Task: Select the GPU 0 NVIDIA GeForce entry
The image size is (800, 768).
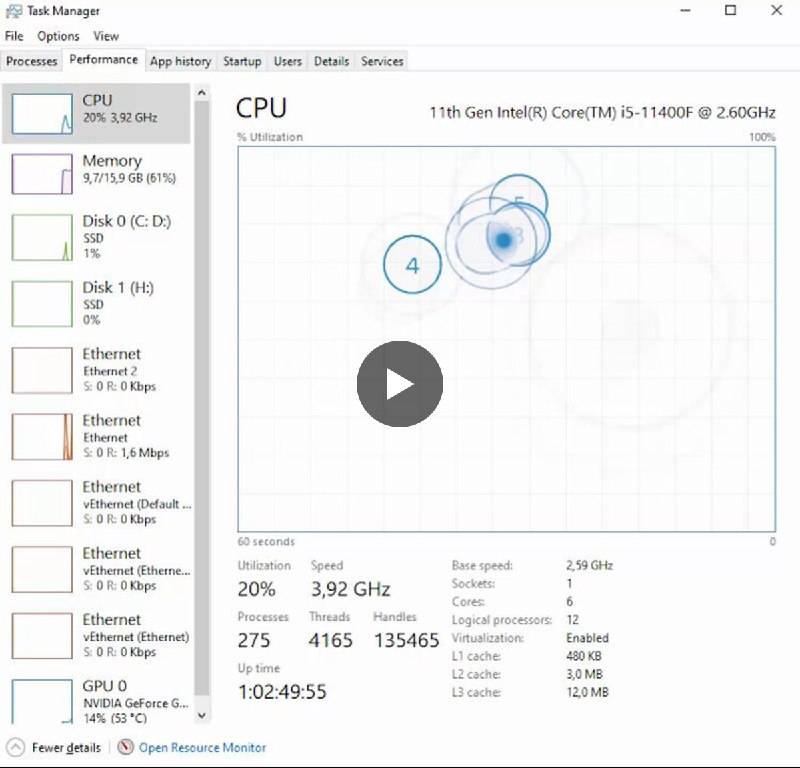Action: [97, 700]
